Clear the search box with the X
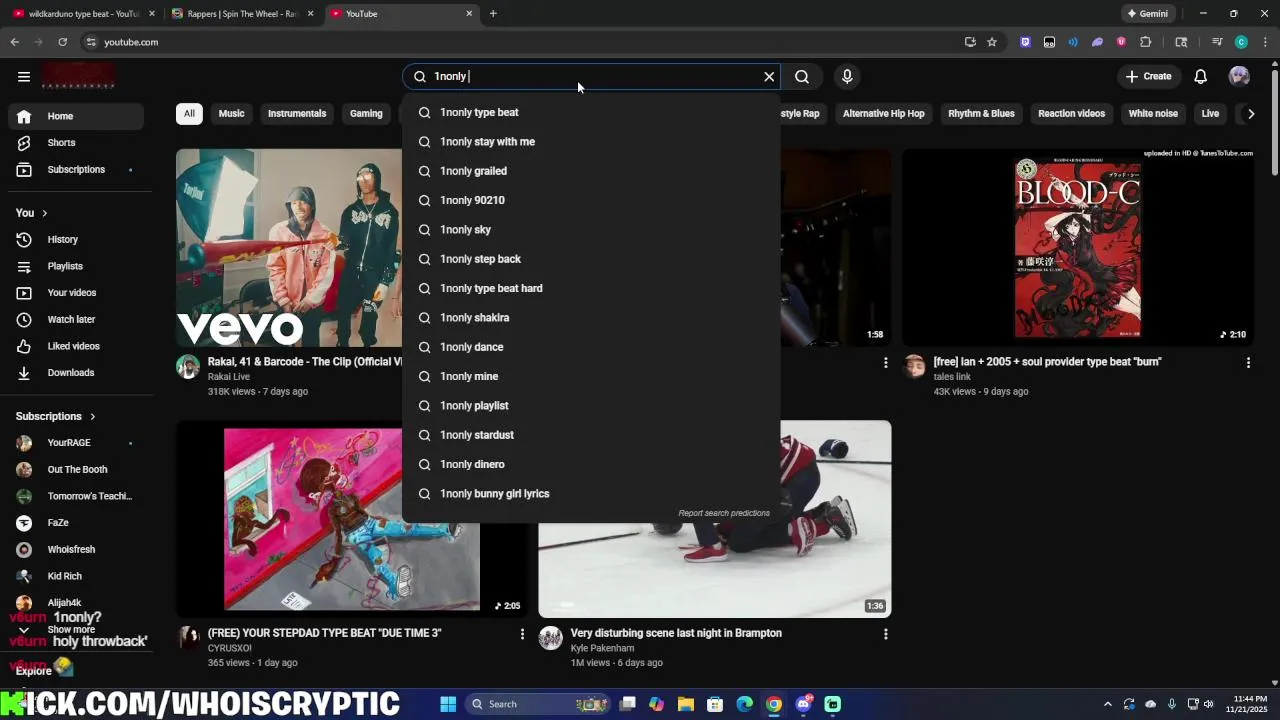 (x=769, y=76)
